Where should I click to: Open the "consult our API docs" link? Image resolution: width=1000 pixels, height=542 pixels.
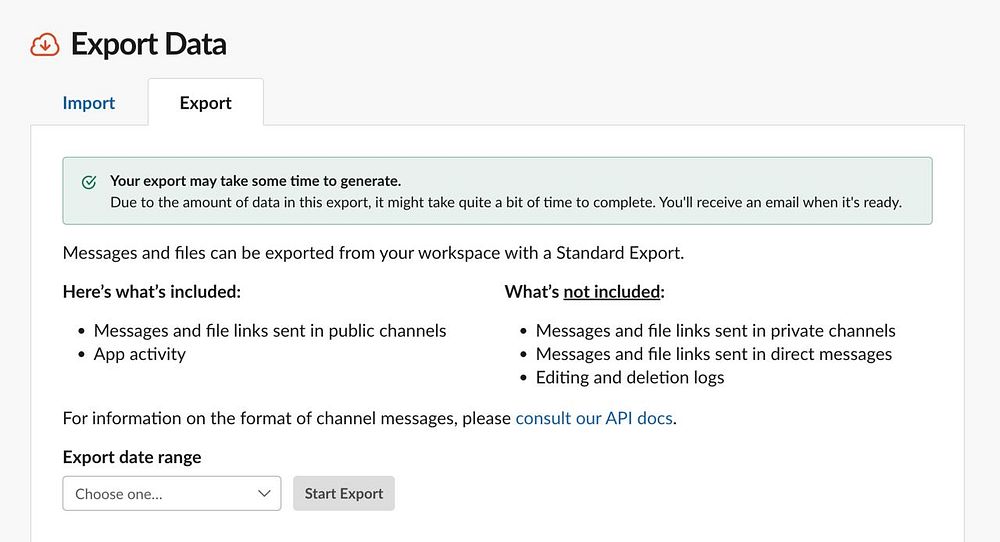pos(594,418)
